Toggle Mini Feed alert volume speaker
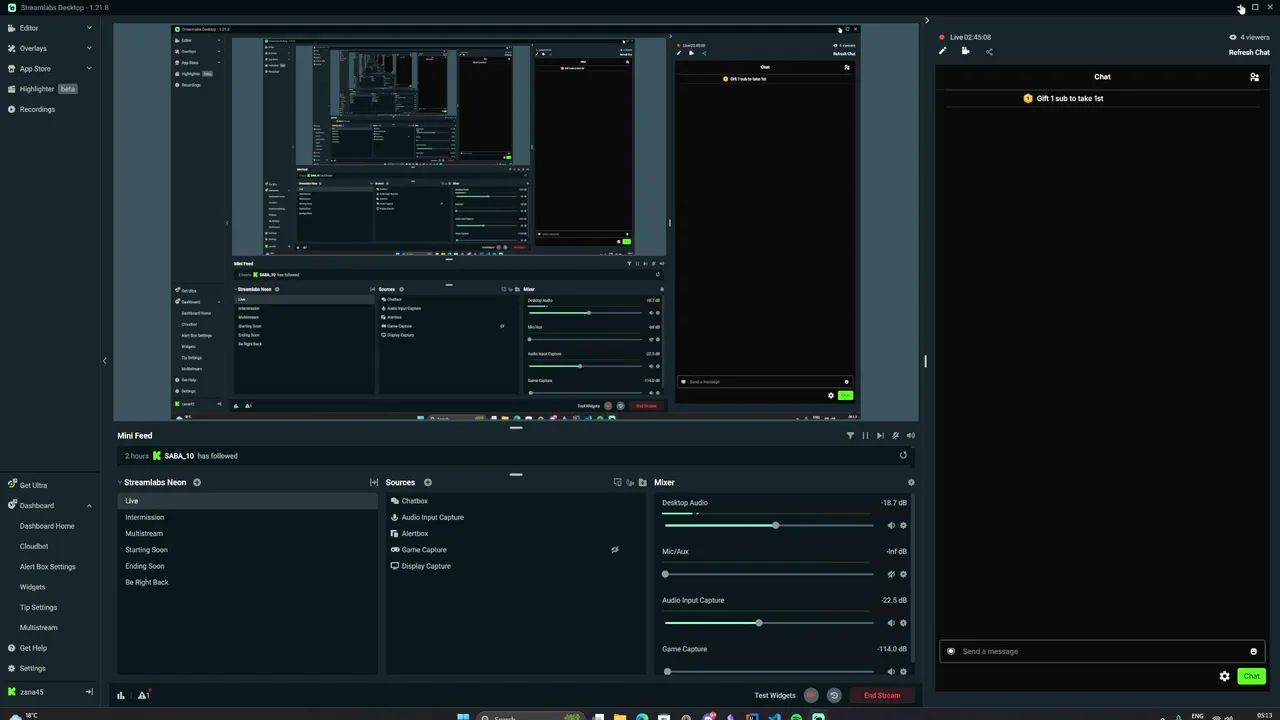The height and width of the screenshot is (720, 1280). (910, 436)
